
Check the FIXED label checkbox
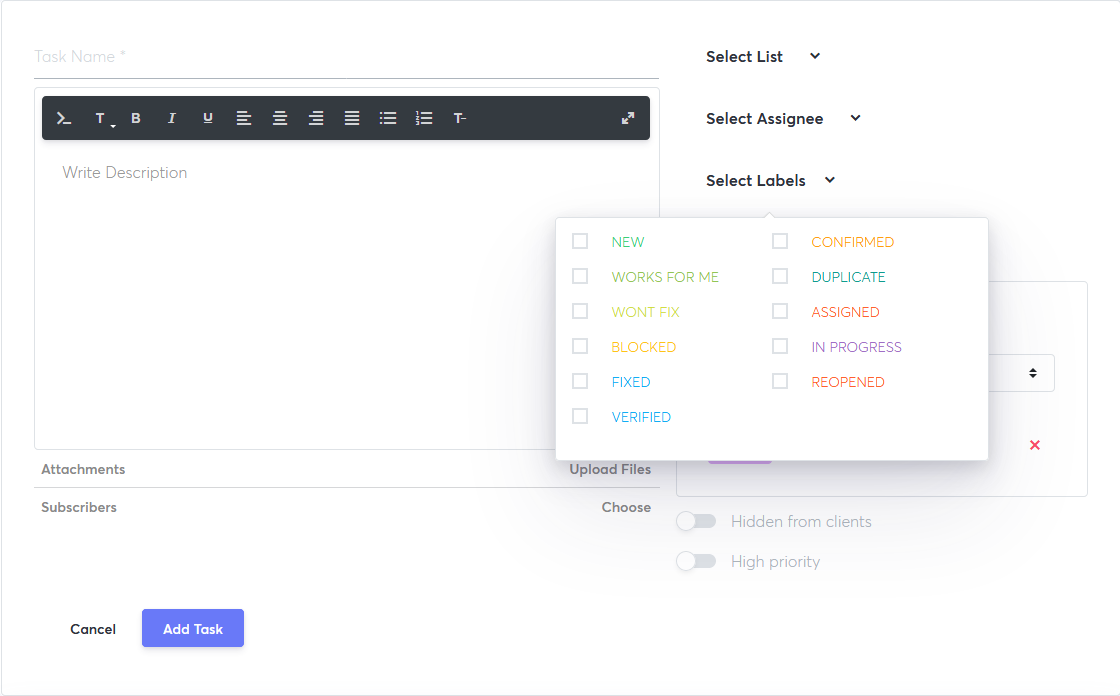click(x=580, y=382)
